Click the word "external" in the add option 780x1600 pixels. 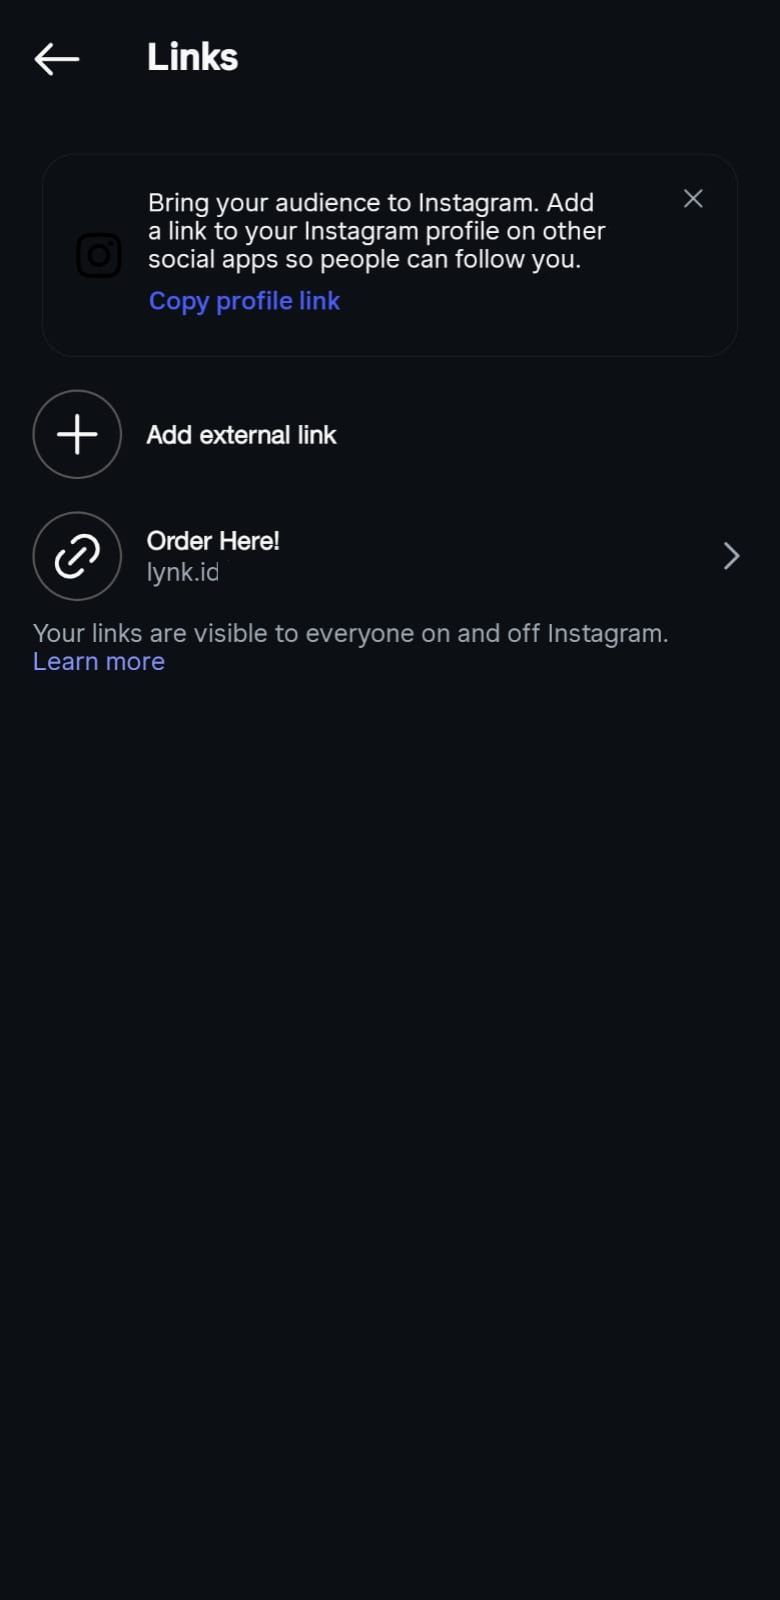245,435
